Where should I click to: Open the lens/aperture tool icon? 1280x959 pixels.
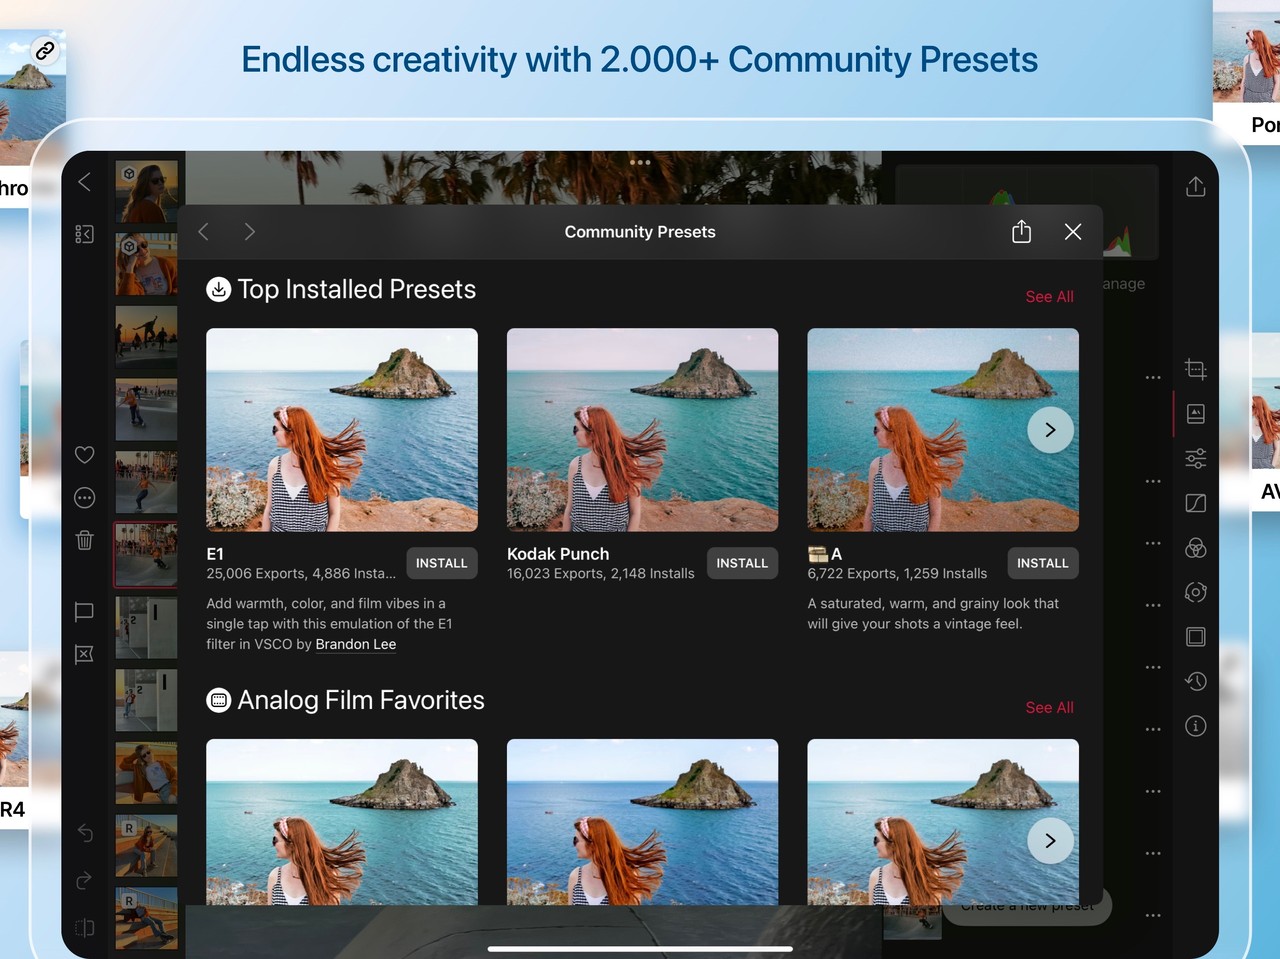point(1196,592)
